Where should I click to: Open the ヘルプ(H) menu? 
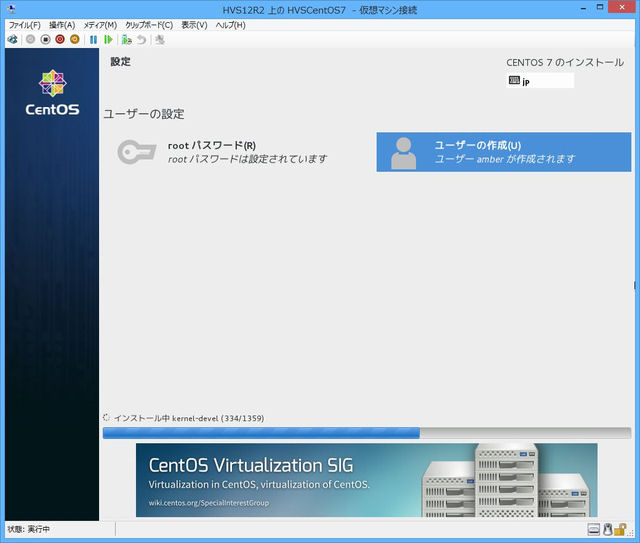(x=231, y=25)
